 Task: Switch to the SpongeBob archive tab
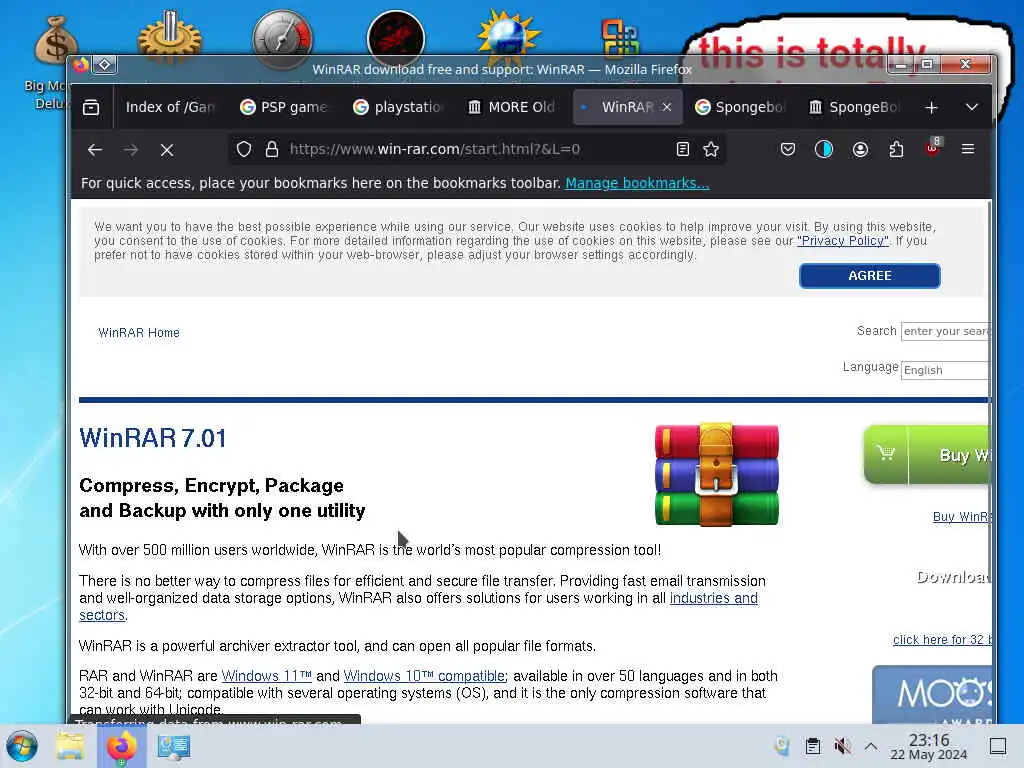(854, 107)
